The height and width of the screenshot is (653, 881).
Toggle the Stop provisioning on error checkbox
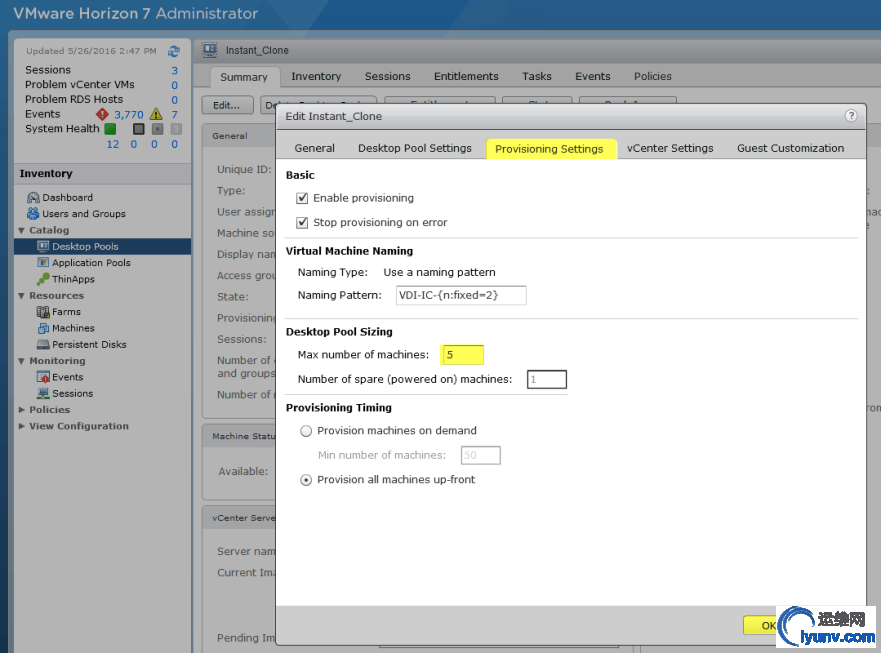pos(302,223)
